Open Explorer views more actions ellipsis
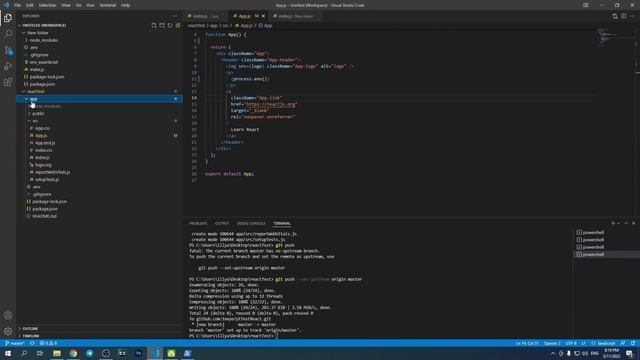640x360 pixels. coord(175,16)
